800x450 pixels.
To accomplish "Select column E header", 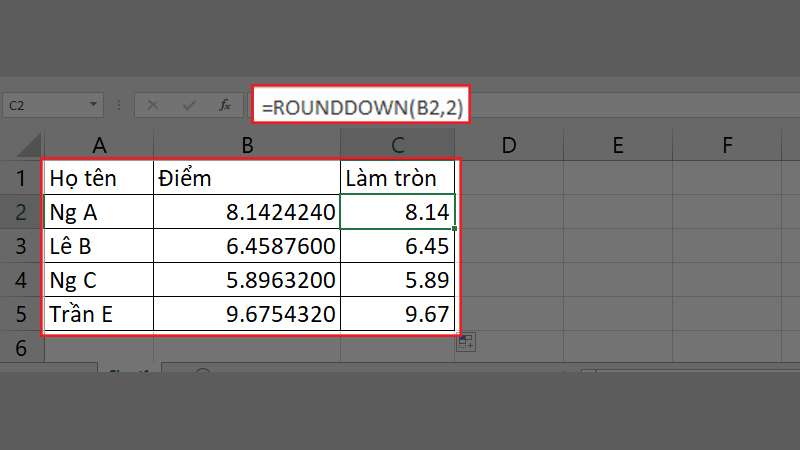I will tap(618, 145).
